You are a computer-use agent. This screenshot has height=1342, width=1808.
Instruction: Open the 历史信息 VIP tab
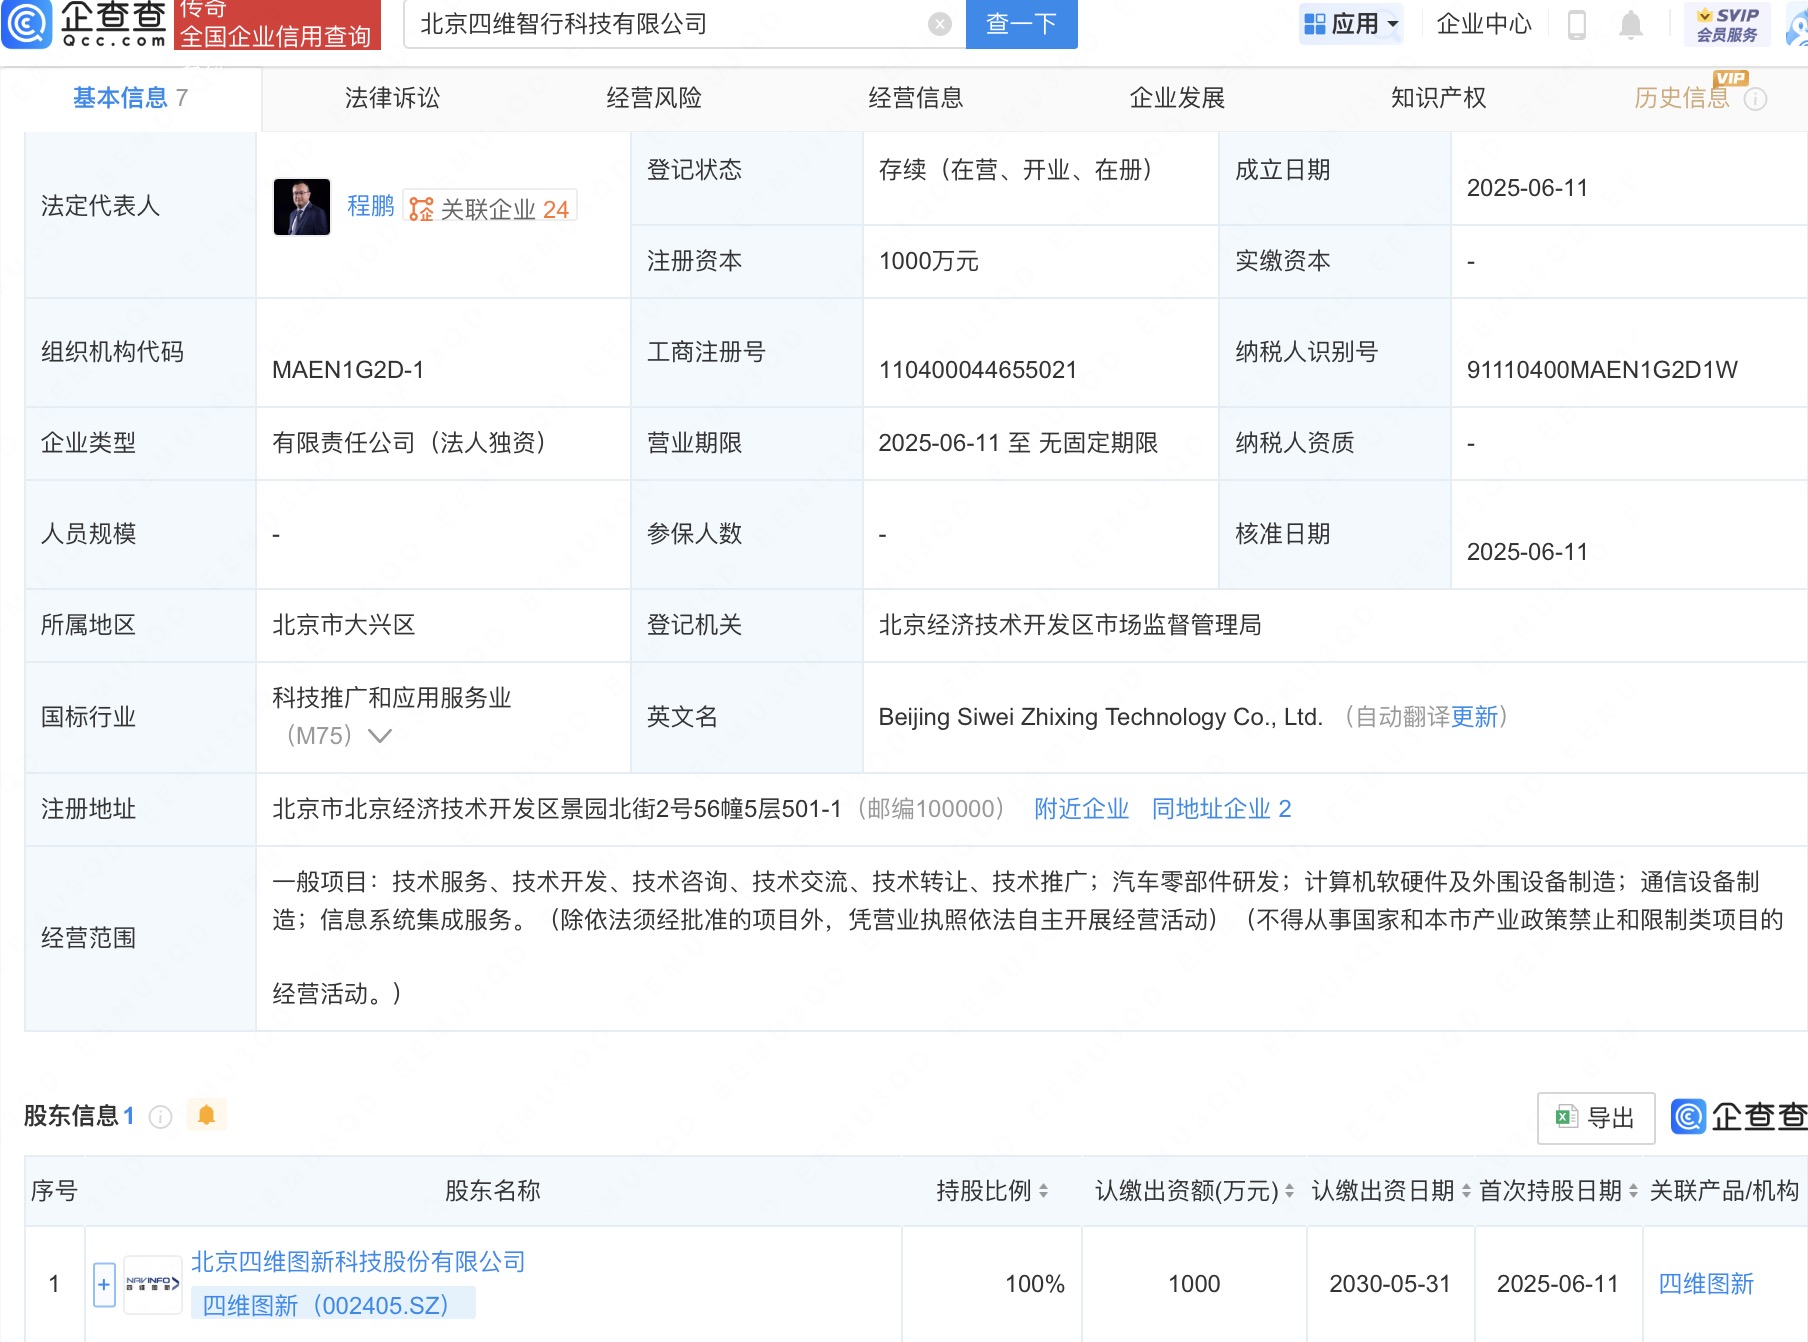click(1682, 98)
